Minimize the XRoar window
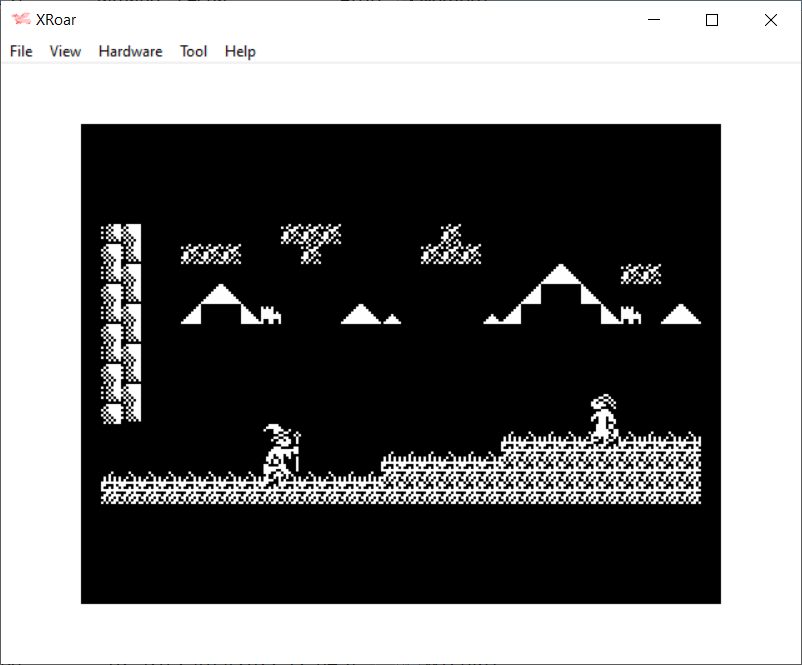Viewport: 802px width, 665px height. (654, 20)
